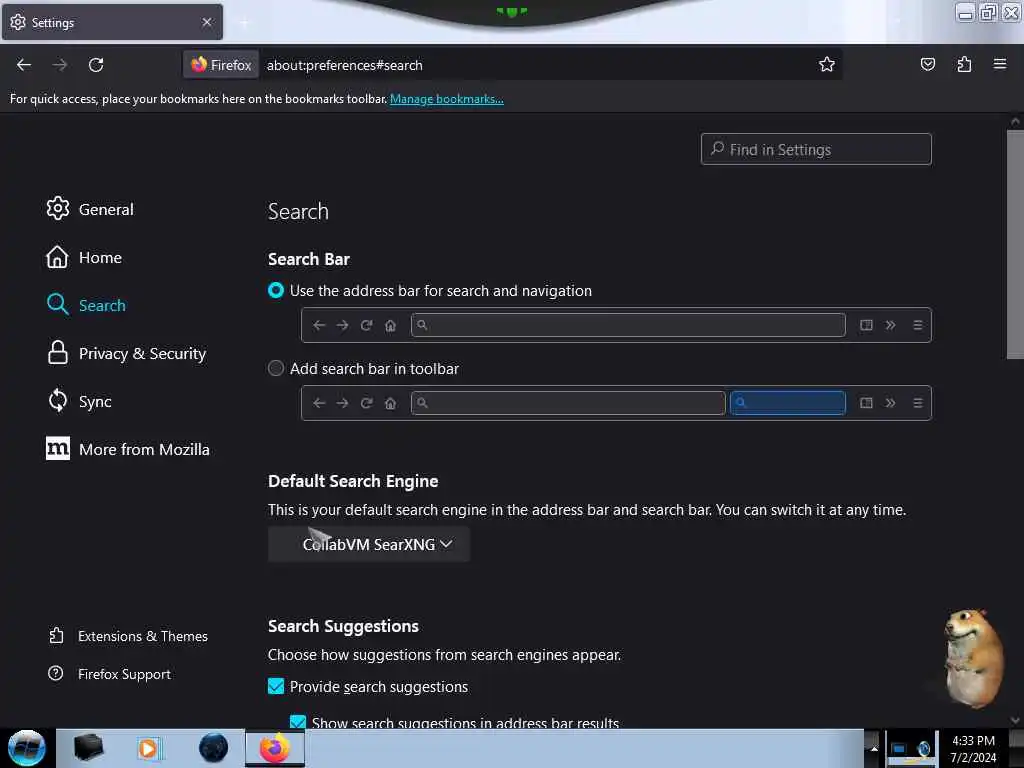
Task: Open the General settings category
Action: [x=90, y=209]
